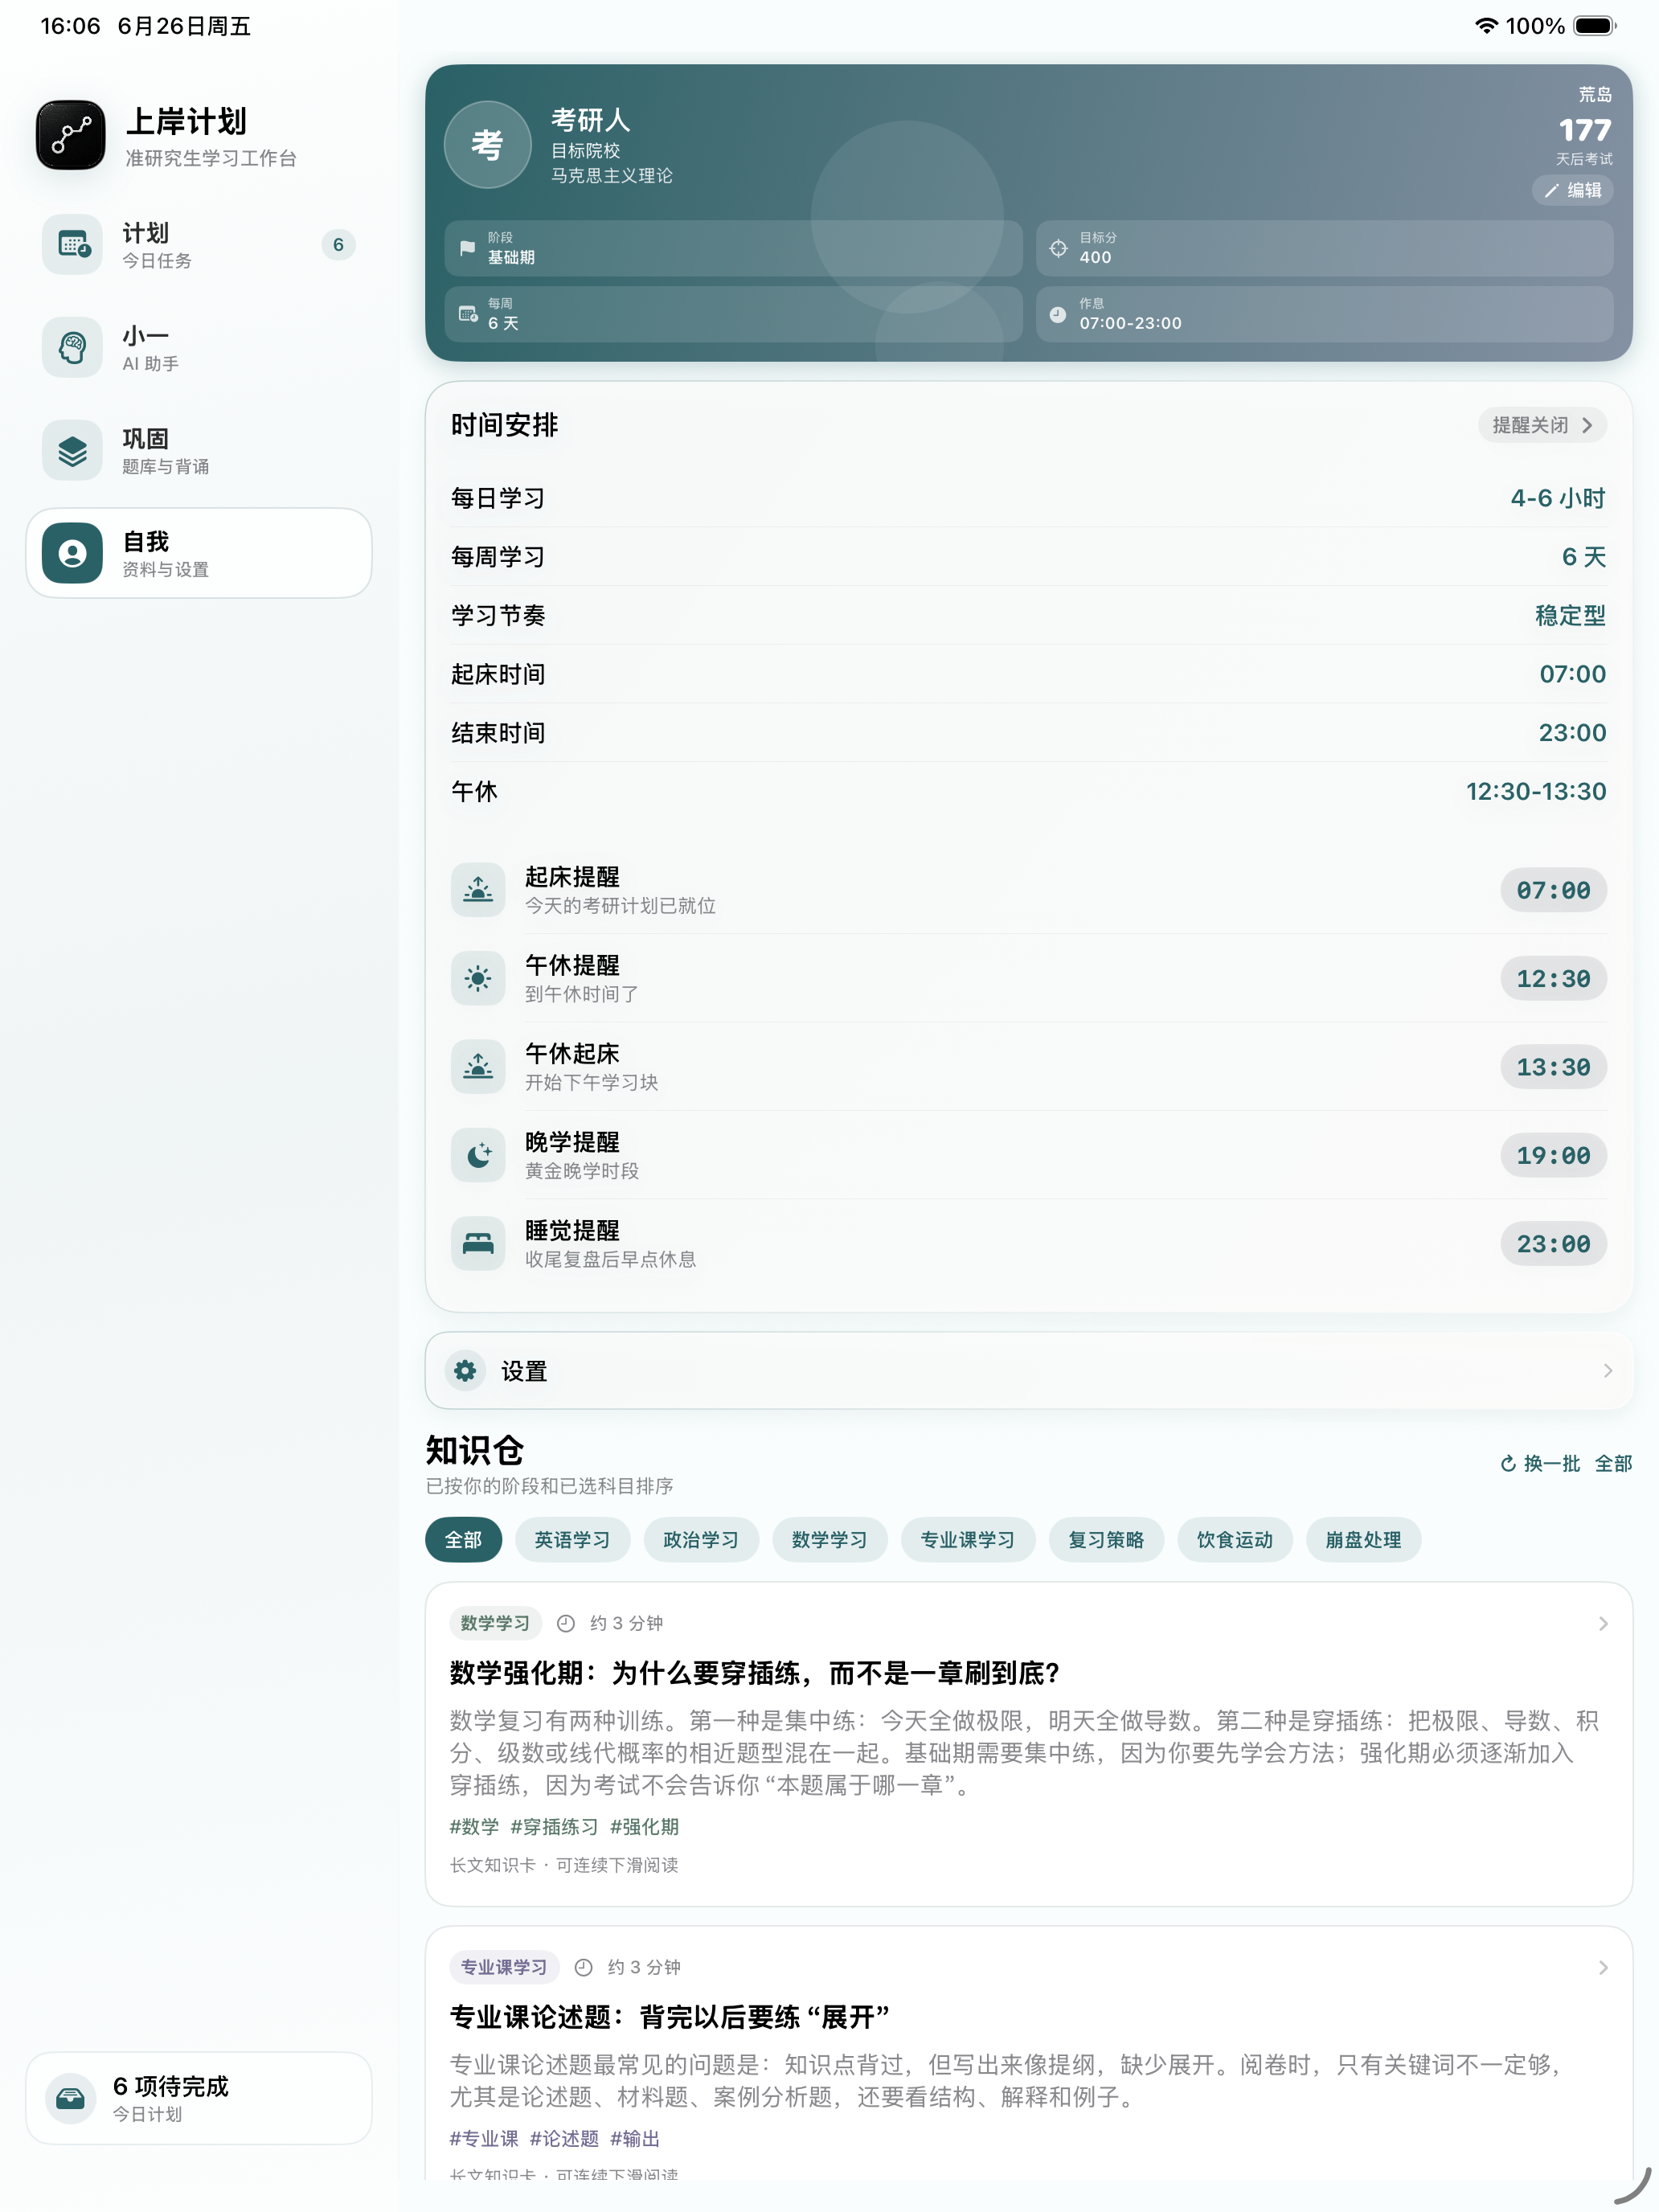Click the target icon in 目标分 field

tap(1058, 248)
